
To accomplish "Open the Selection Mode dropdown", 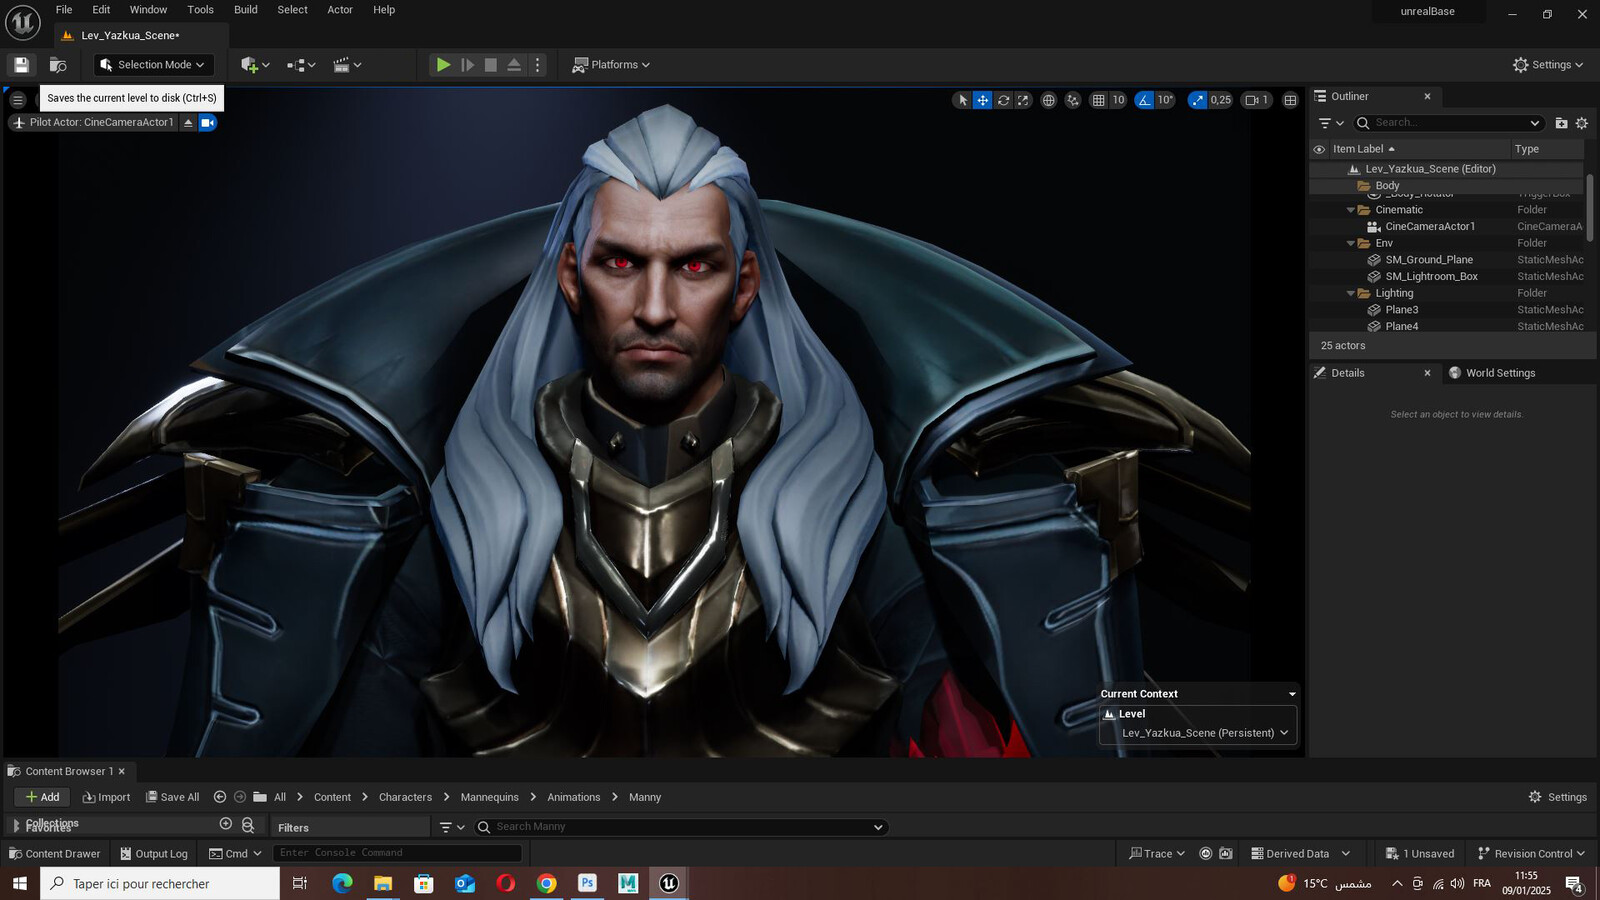I will (153, 65).
